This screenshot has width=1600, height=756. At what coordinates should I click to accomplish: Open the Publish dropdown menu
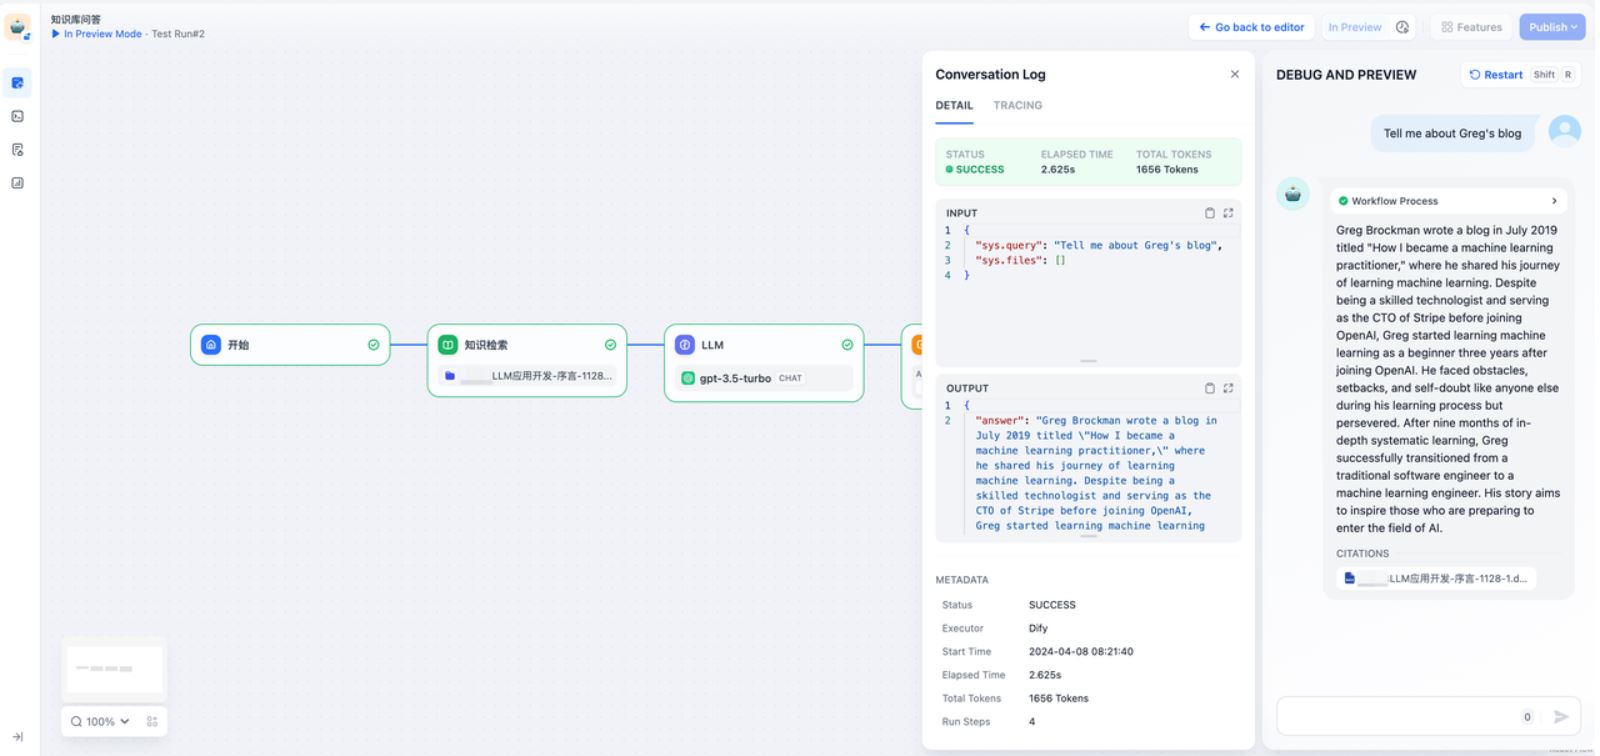(x=1552, y=27)
